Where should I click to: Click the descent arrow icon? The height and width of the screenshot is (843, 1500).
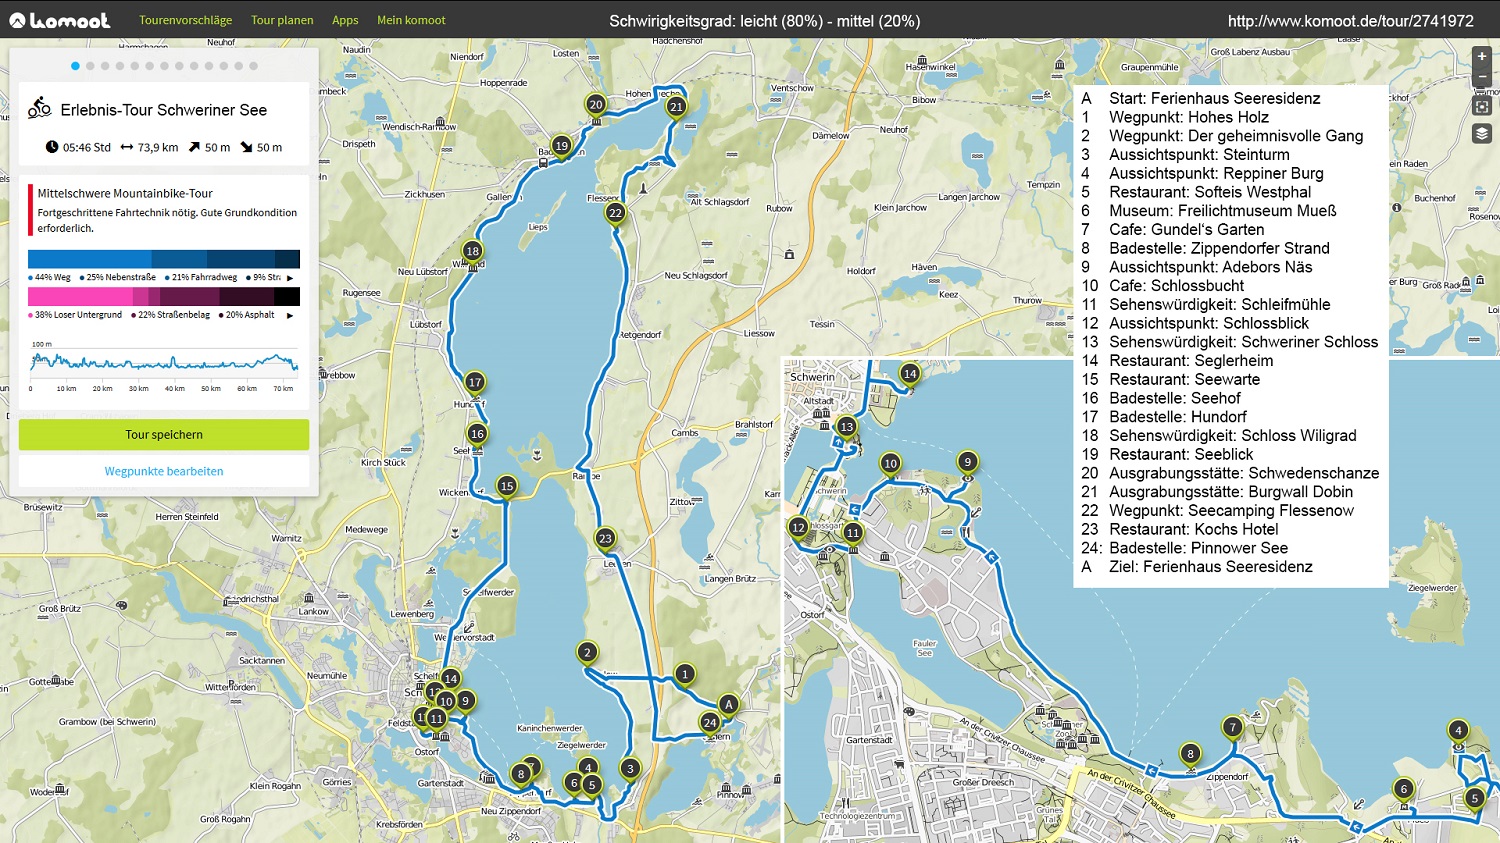point(246,147)
